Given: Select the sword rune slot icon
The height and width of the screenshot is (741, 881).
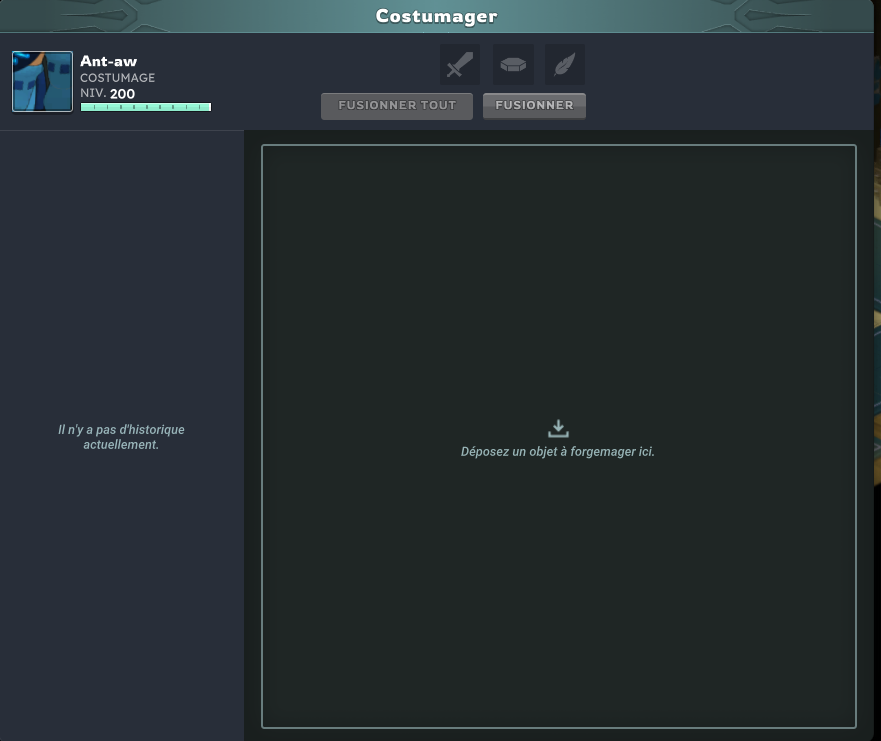Looking at the screenshot, I should click(460, 65).
